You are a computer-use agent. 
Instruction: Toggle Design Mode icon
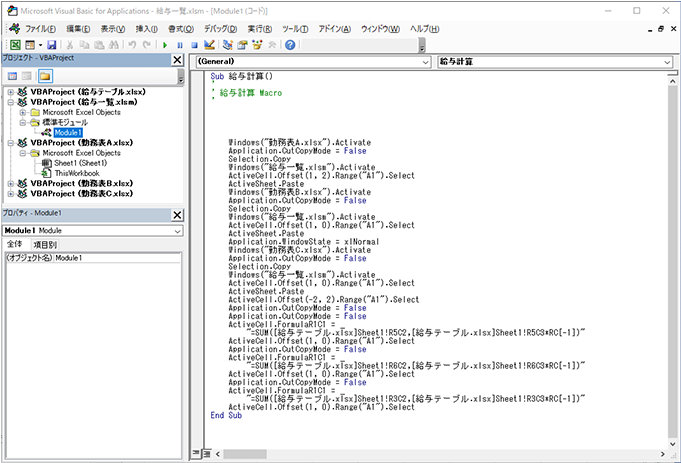209,45
